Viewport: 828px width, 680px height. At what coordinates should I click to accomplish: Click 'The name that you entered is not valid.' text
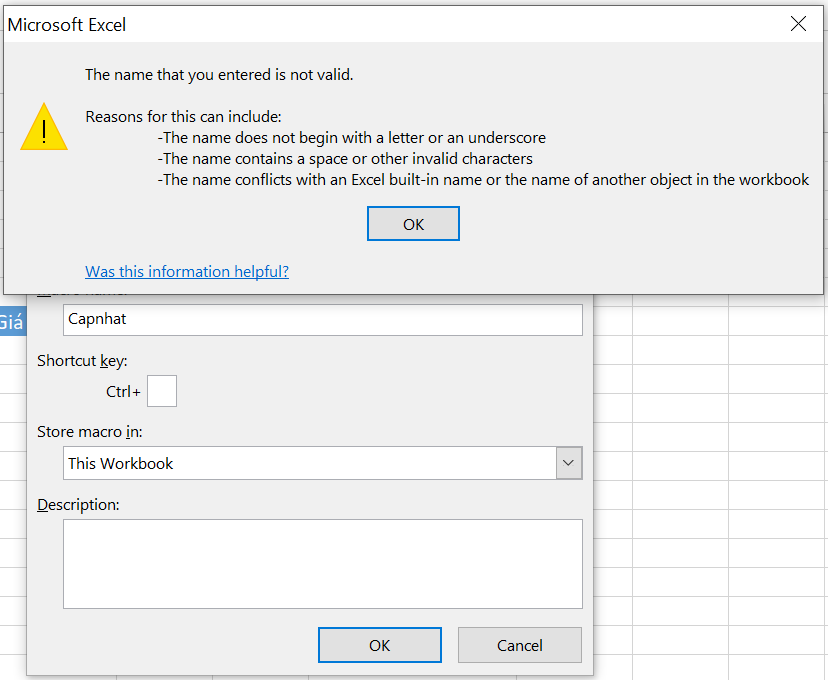219,74
